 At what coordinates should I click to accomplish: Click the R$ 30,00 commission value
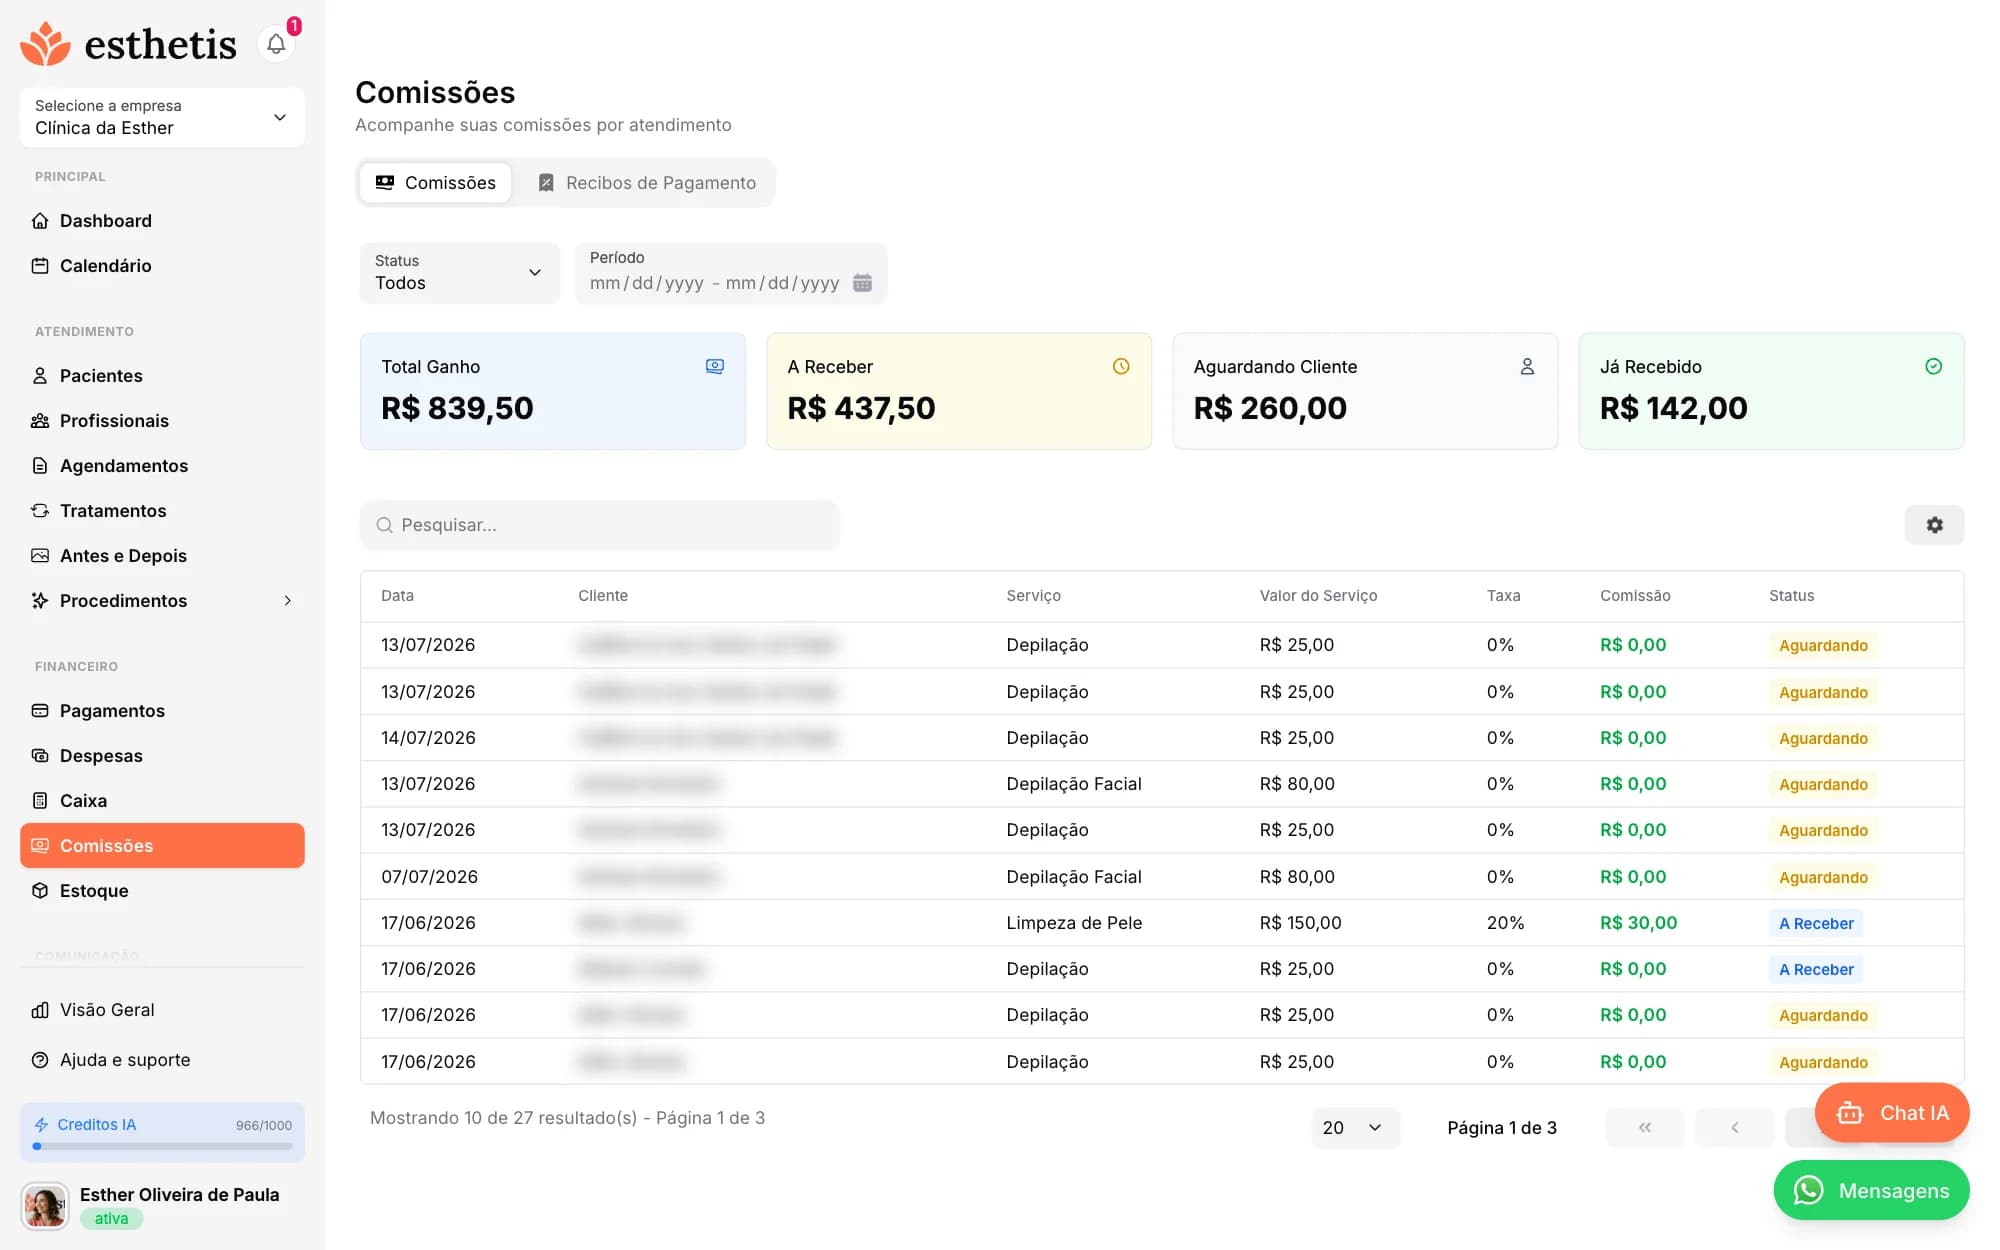coord(1638,923)
